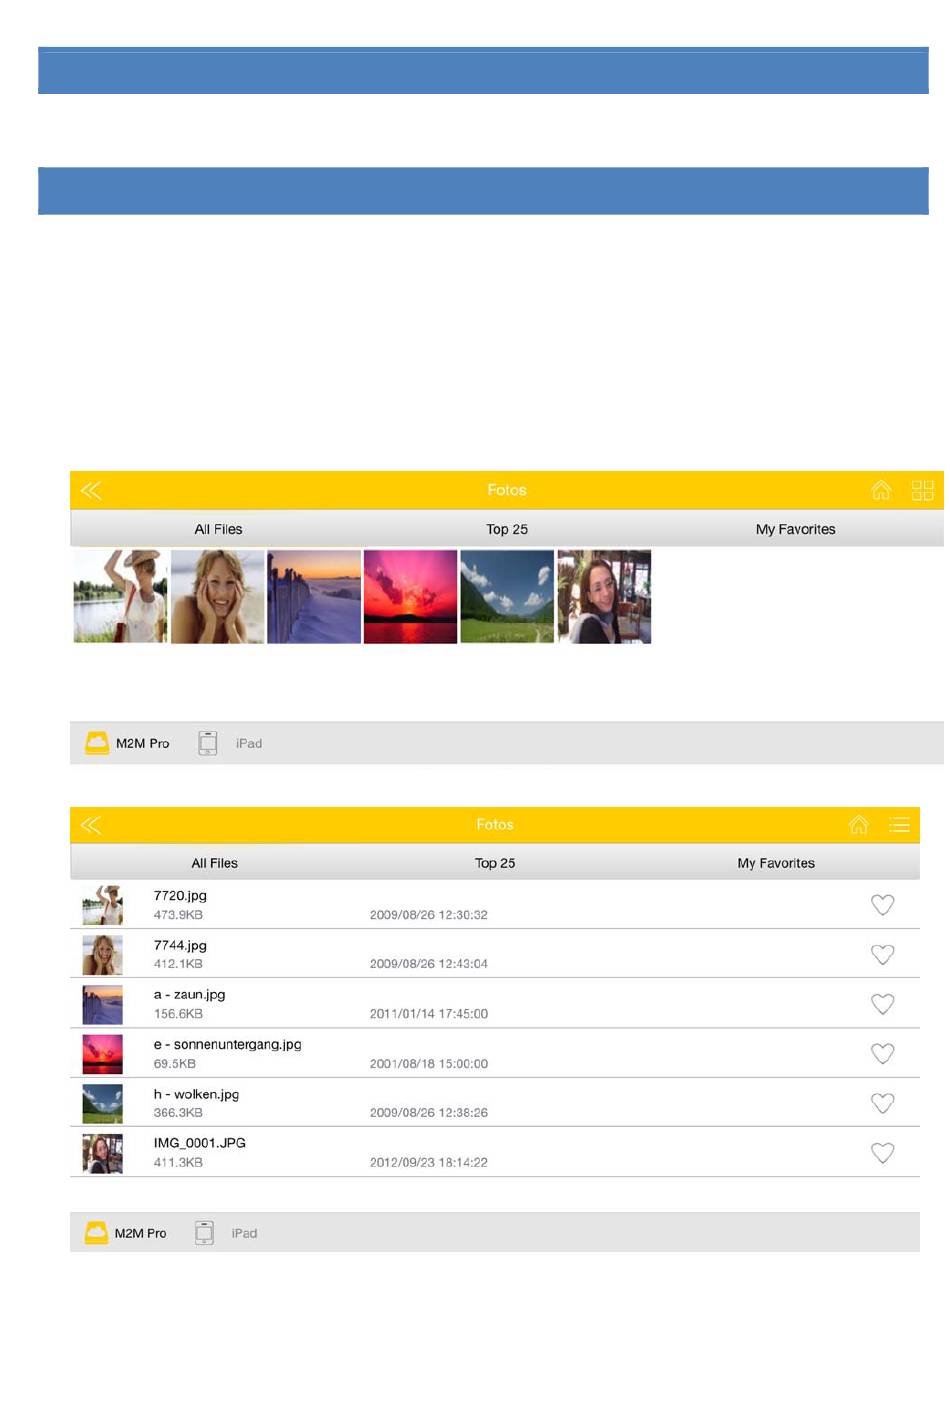The width and height of the screenshot is (950, 1420).
Task: Open All Files tab in list view
Action: 214,863
